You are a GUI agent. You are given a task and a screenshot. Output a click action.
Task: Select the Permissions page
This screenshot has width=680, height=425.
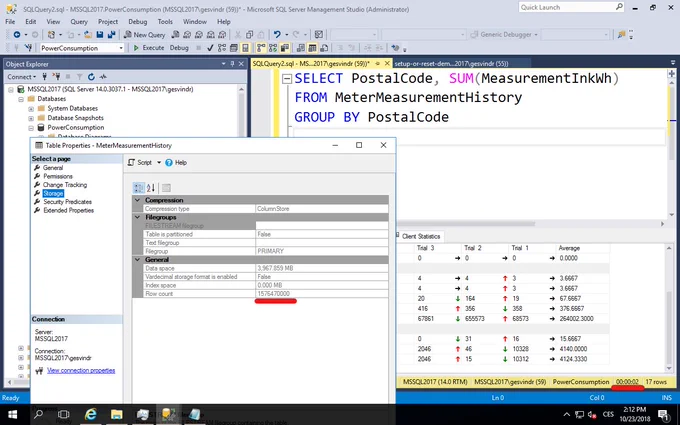(58, 176)
